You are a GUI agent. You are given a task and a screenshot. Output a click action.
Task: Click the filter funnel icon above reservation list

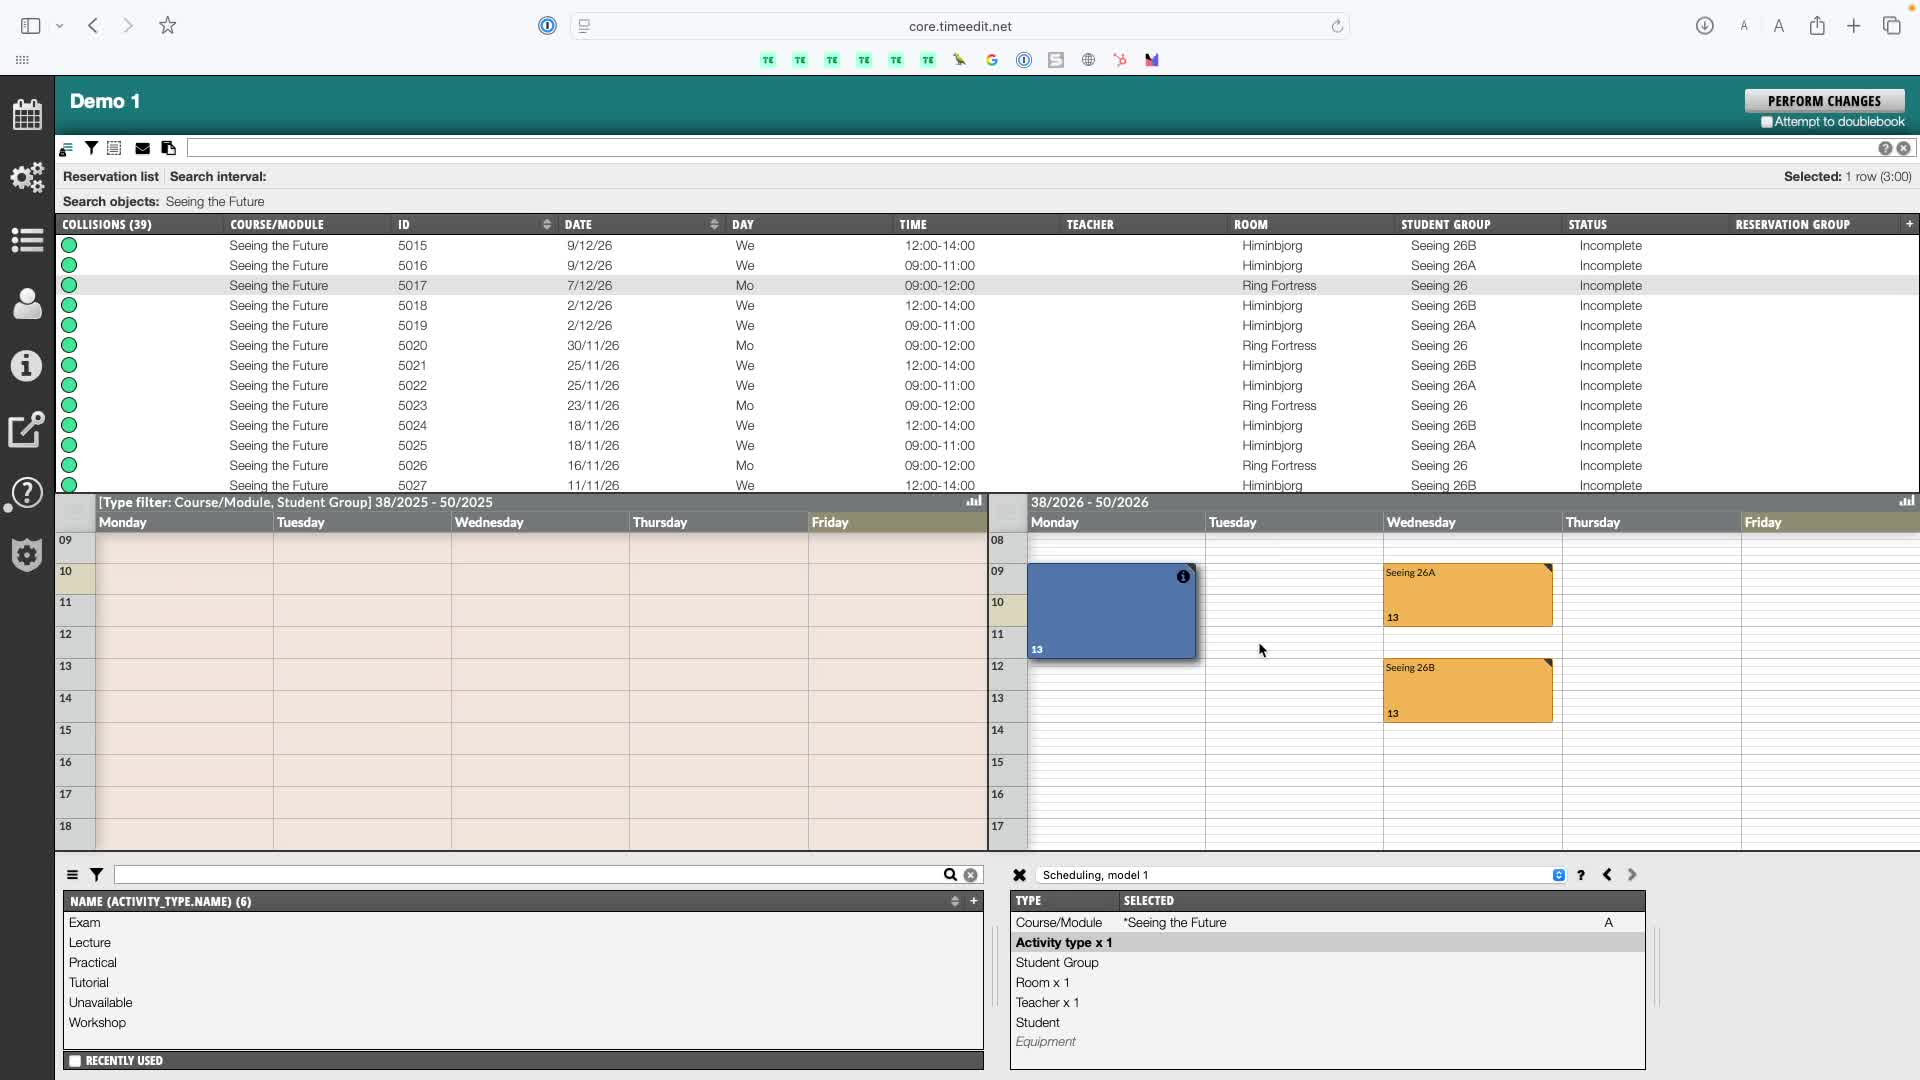pyautogui.click(x=91, y=148)
